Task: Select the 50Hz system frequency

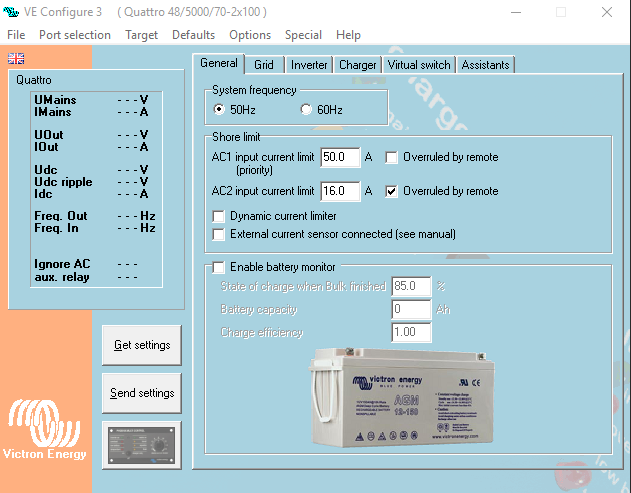Action: point(220,109)
